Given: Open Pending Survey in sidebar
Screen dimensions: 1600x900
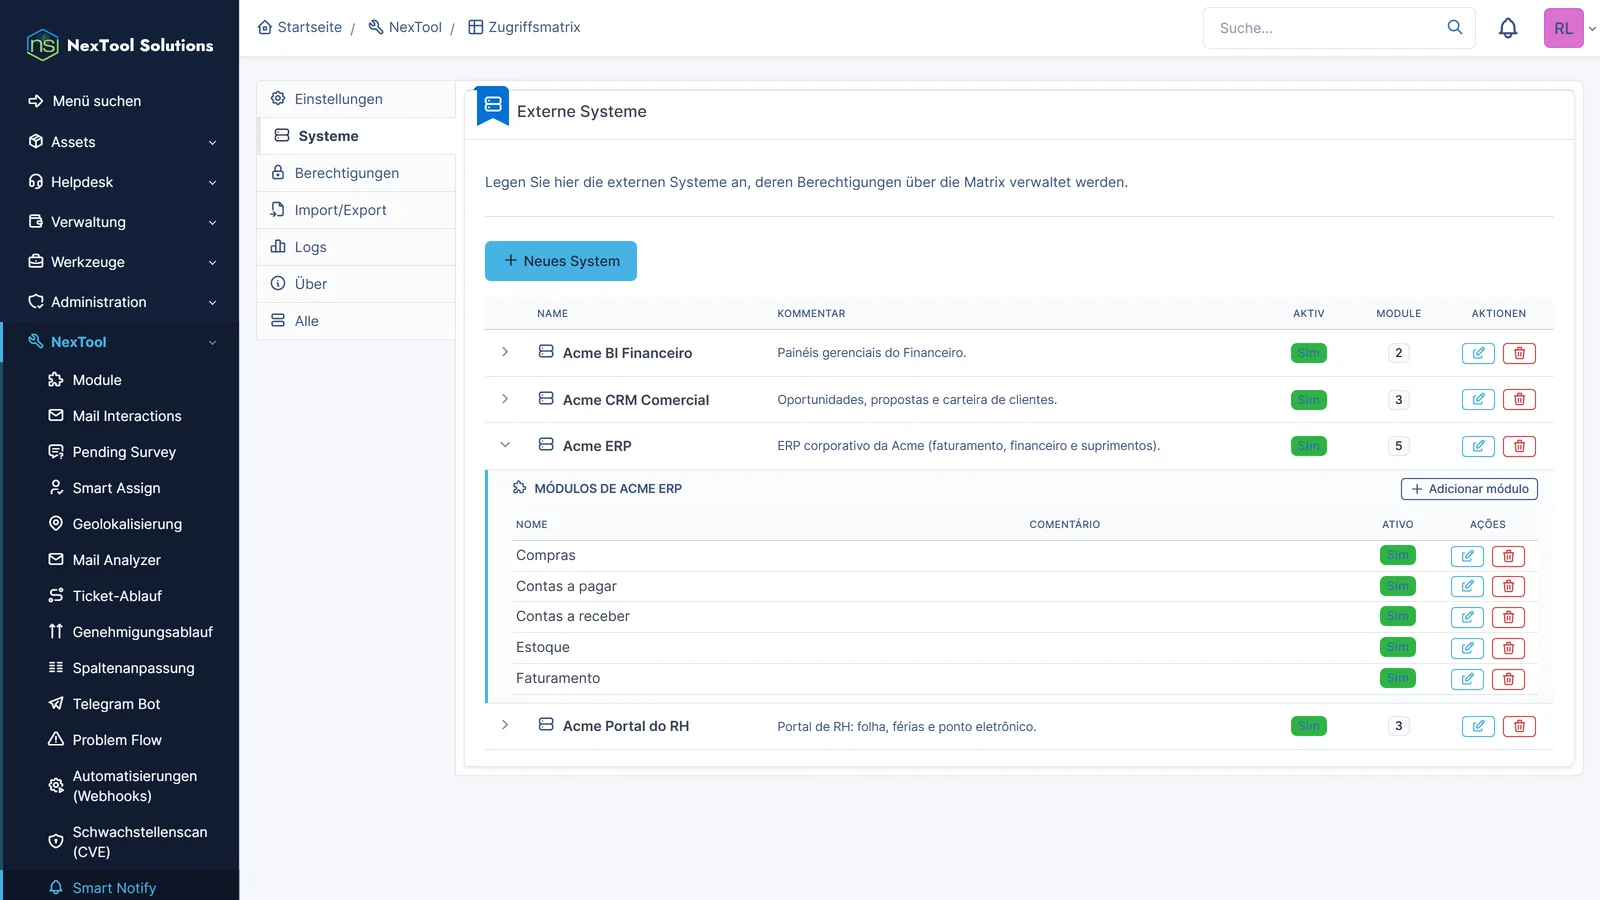Looking at the screenshot, I should tap(120, 452).
